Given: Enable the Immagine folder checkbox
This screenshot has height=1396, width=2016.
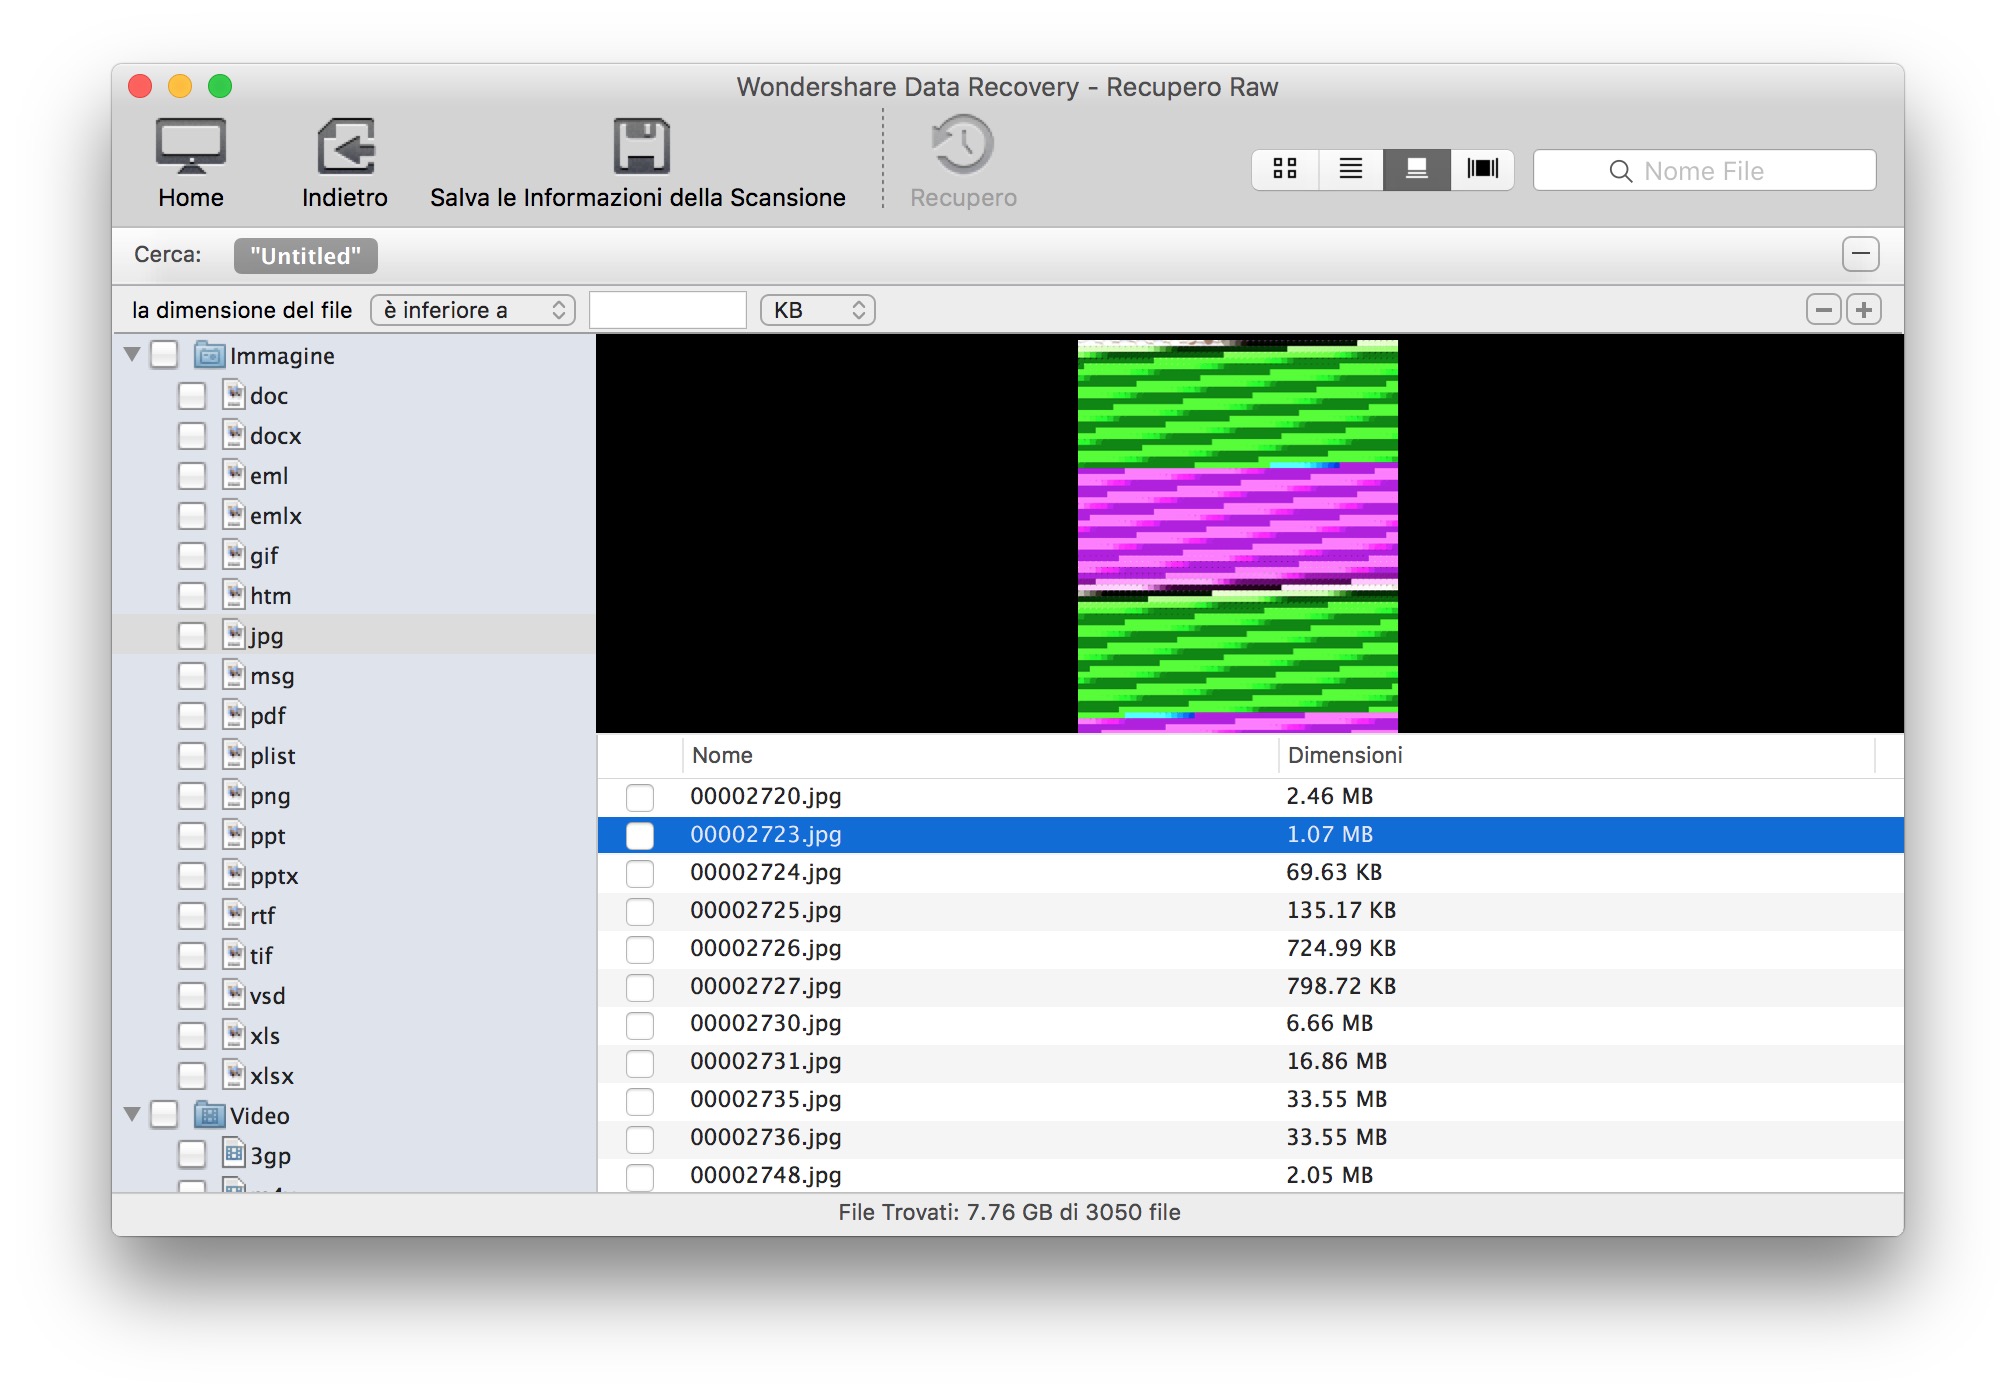Looking at the screenshot, I should click(164, 355).
